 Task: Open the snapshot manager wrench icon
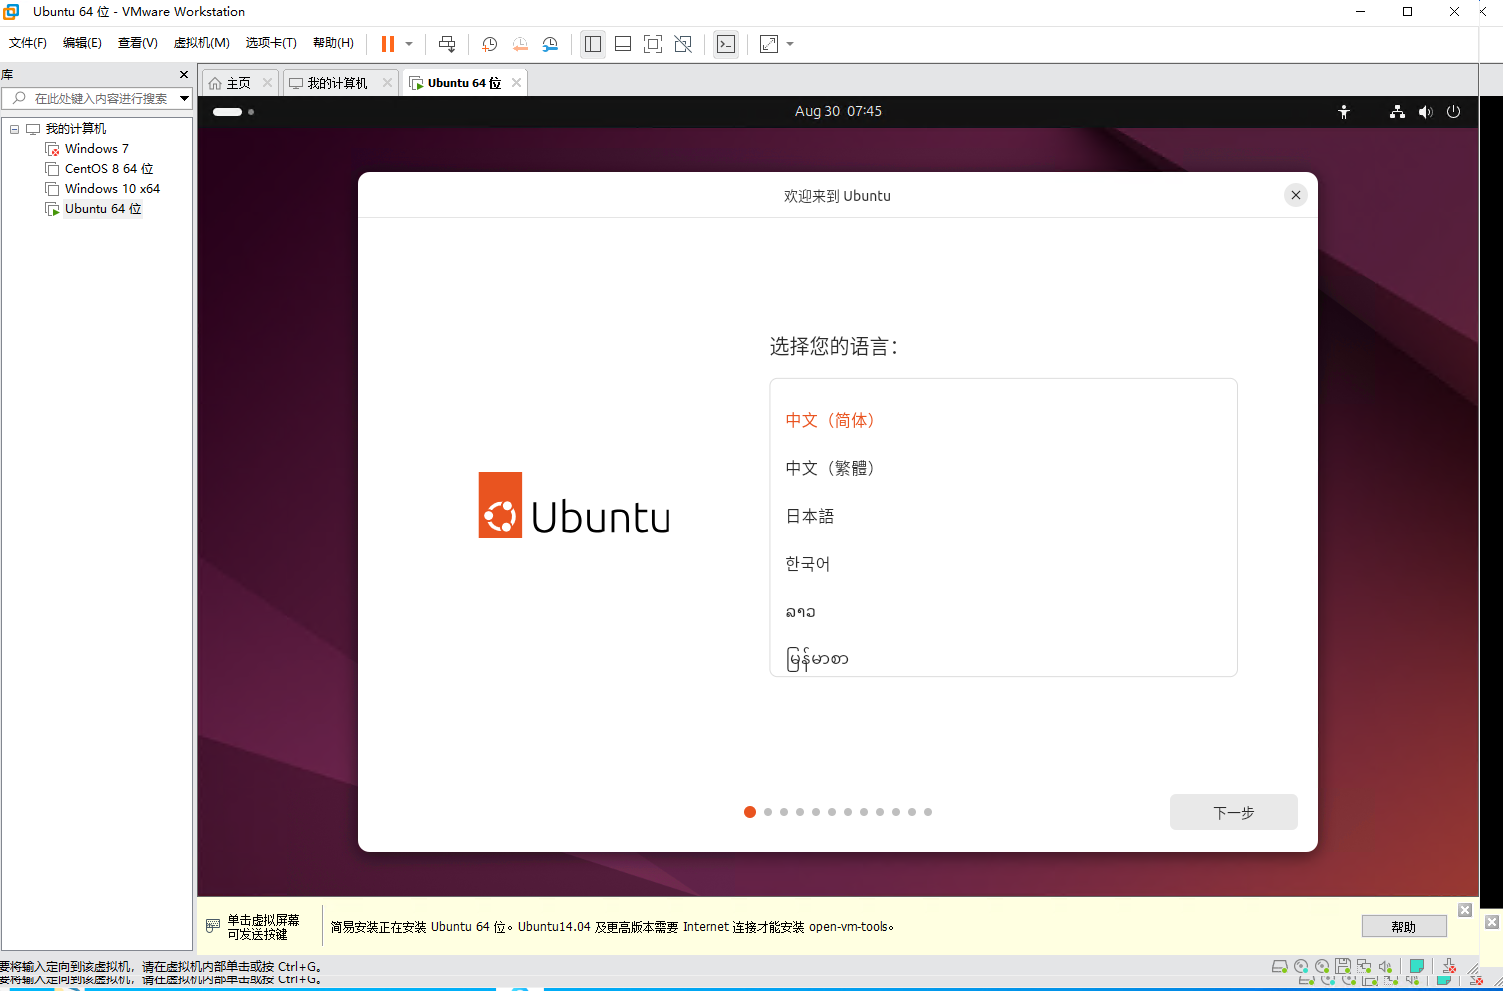click(x=550, y=44)
